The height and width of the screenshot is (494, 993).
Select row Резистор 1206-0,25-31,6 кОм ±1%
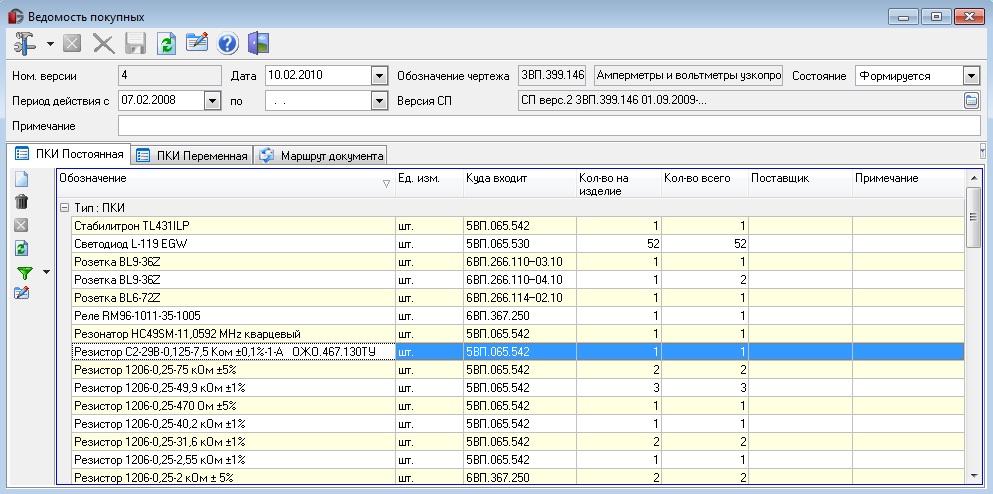(x=518, y=442)
